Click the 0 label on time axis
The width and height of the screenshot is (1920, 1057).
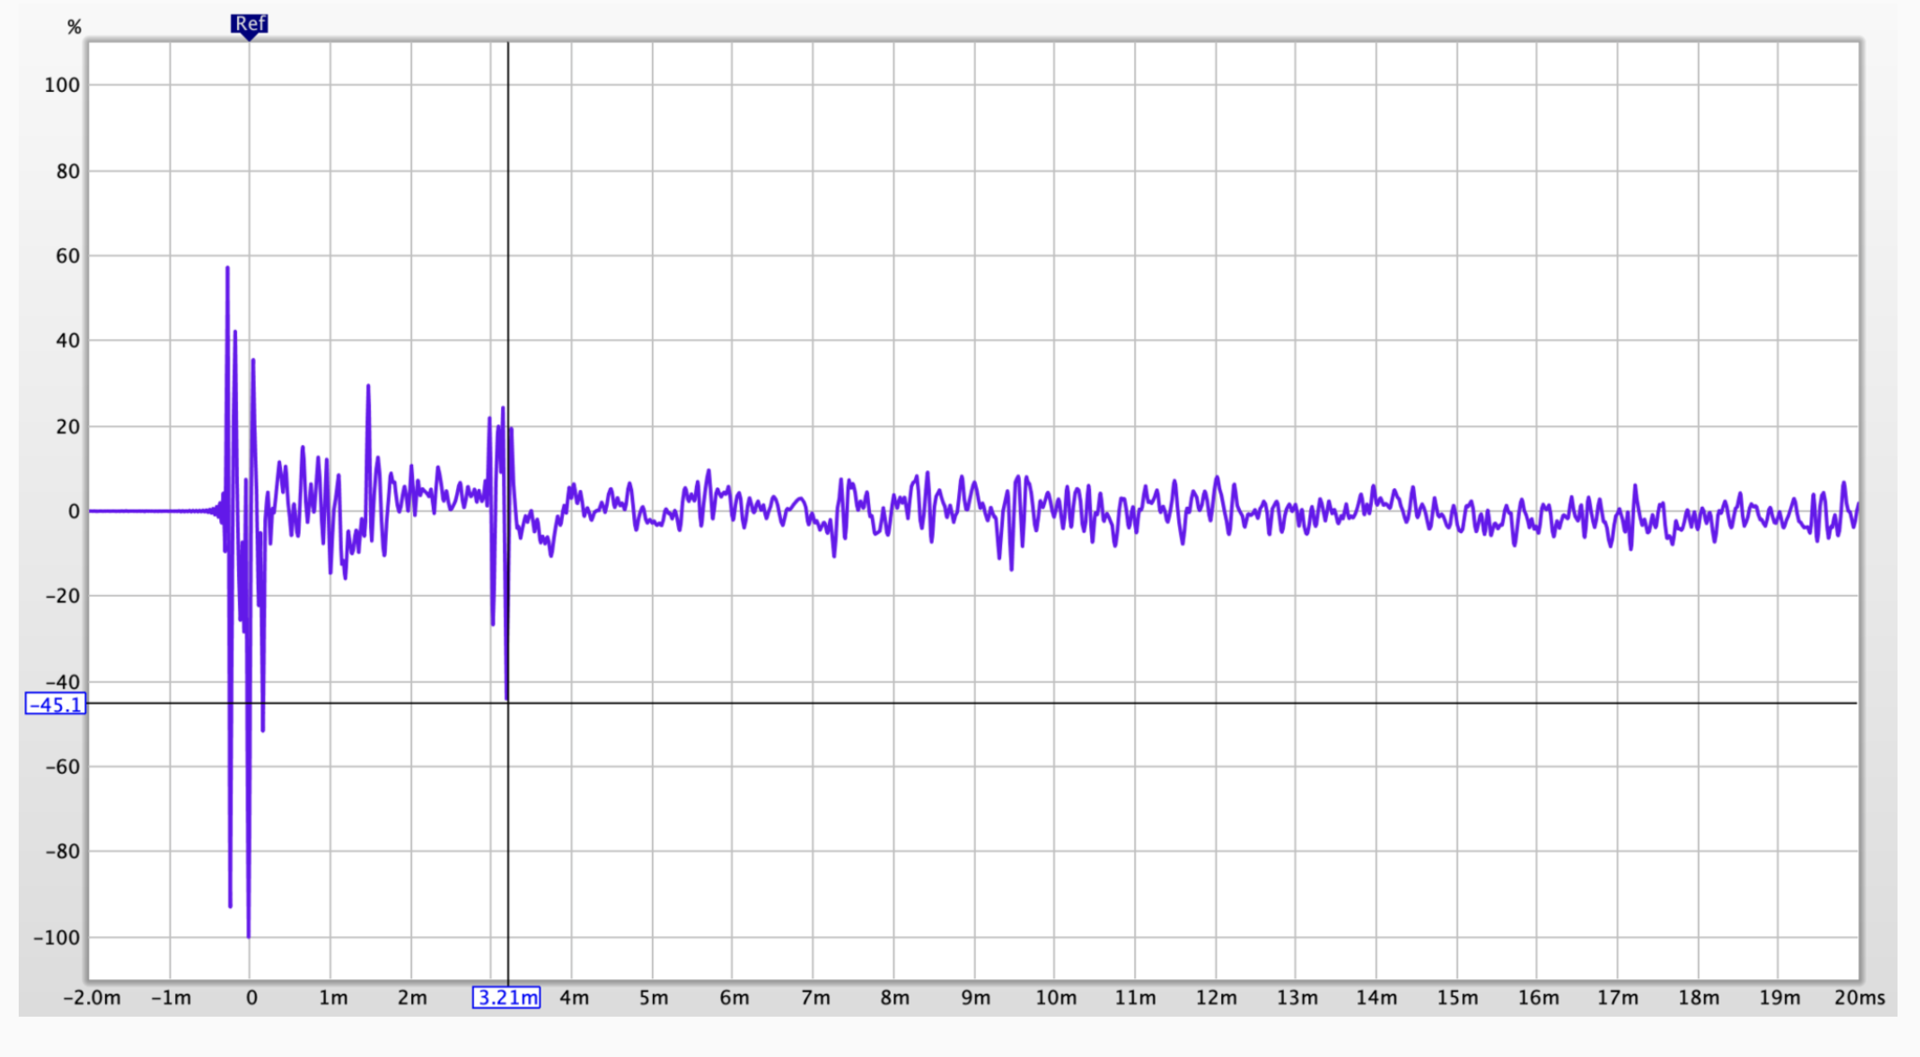251,997
